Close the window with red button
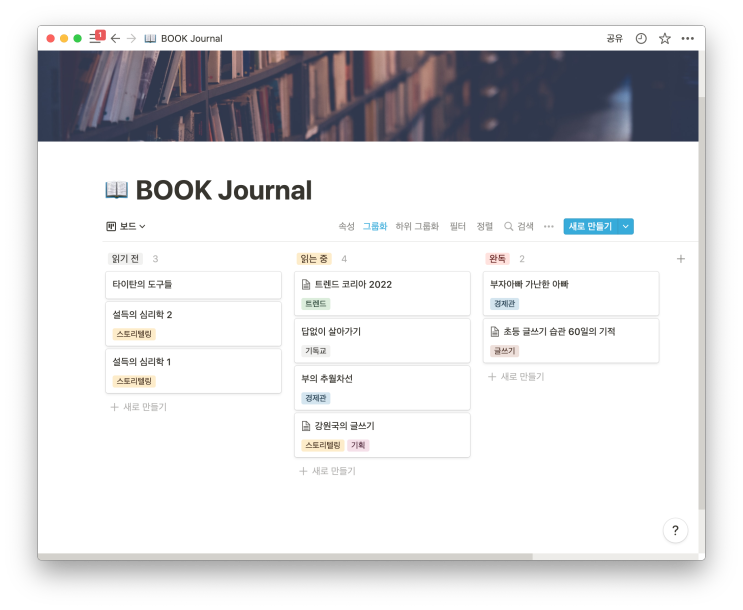 tap(51, 38)
